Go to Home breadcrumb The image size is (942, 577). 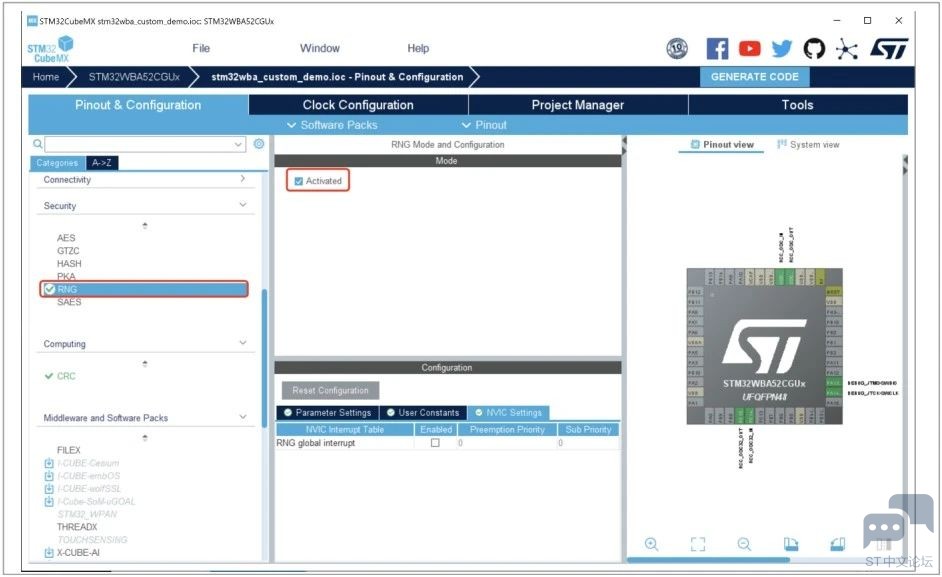[46, 77]
